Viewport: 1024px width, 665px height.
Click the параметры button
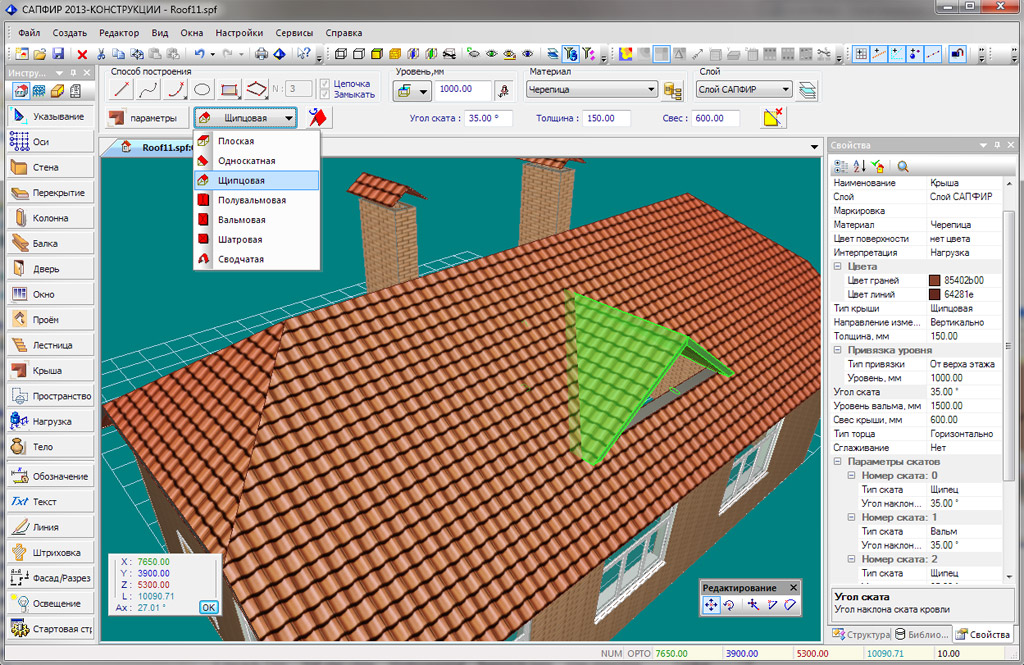pyautogui.click(x=145, y=118)
